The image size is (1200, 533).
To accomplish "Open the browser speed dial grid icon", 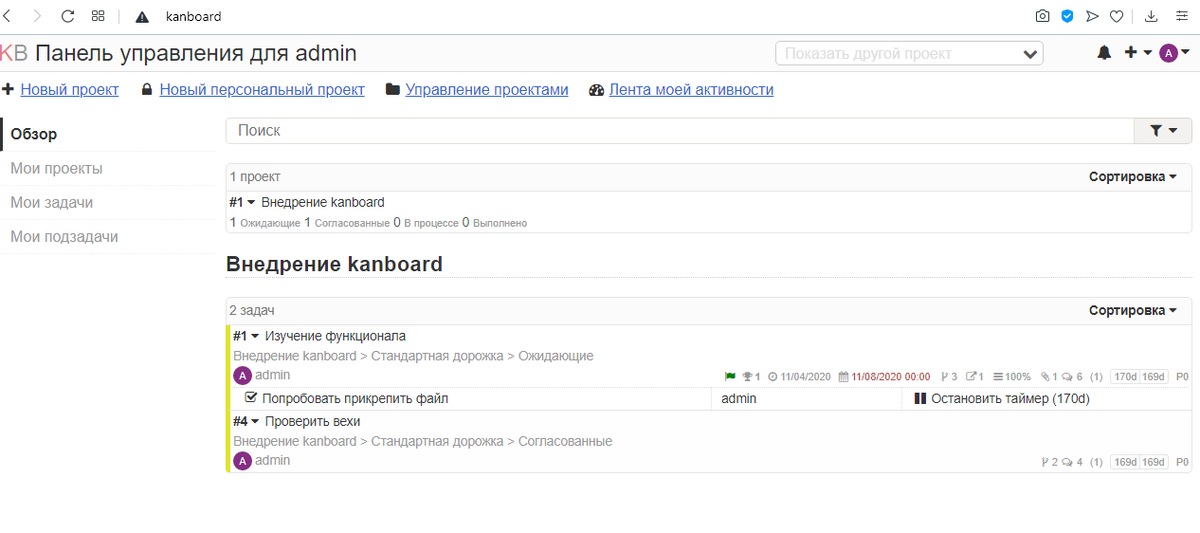I will [x=98, y=16].
